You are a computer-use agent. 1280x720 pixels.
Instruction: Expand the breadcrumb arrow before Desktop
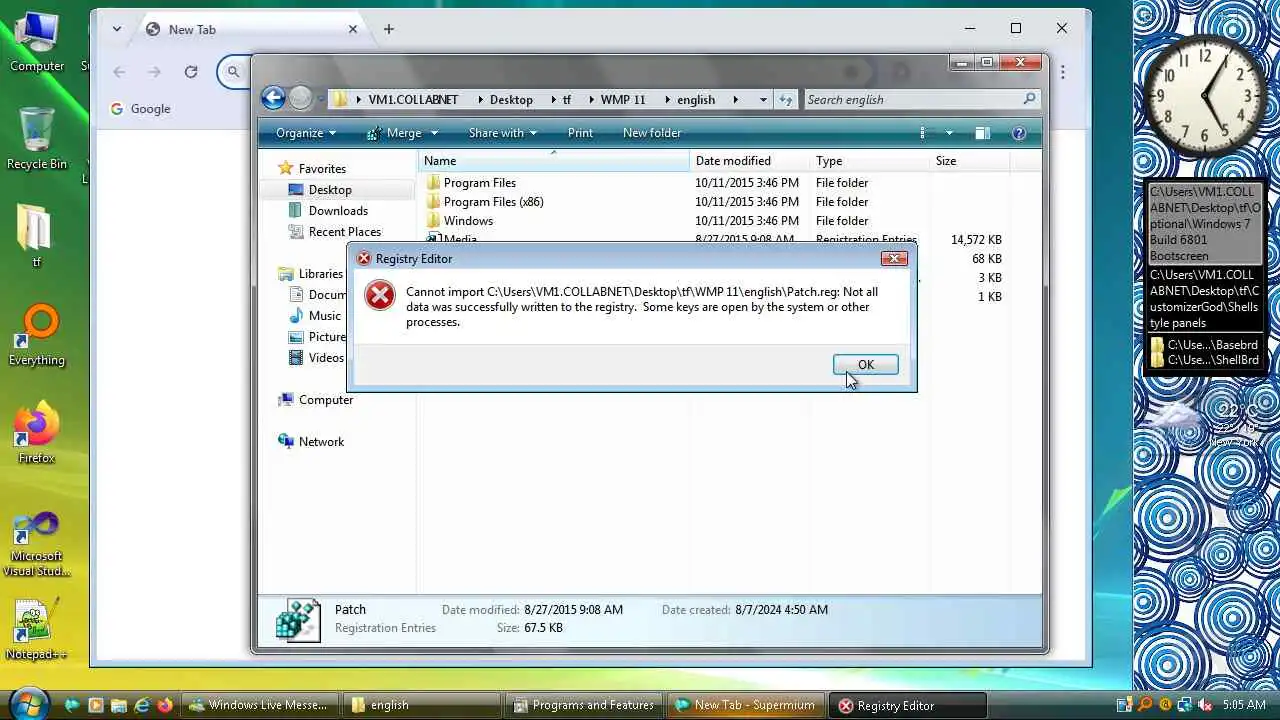click(x=479, y=99)
